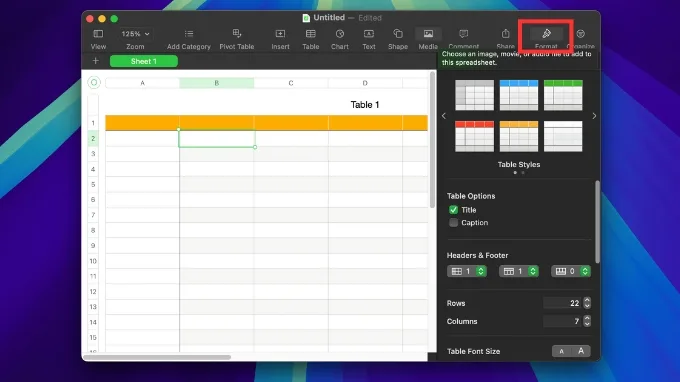Click the Media toolbar button

click(428, 34)
